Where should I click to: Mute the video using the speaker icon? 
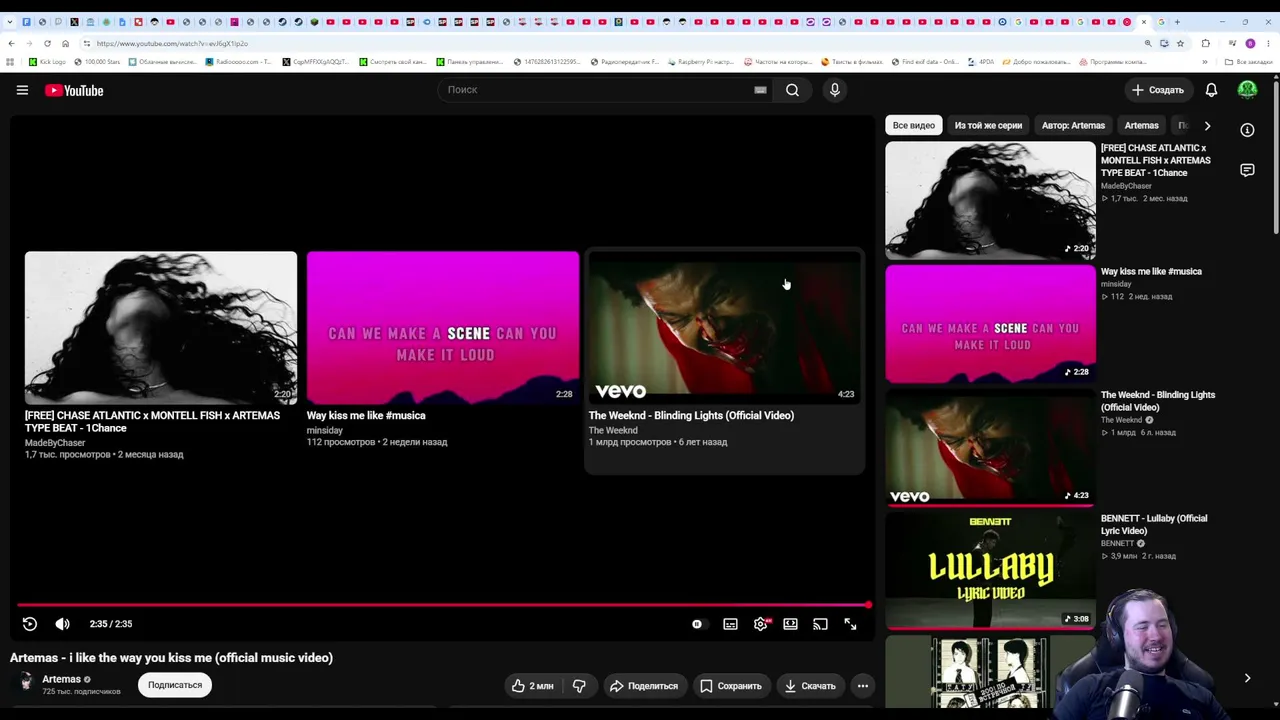point(62,624)
